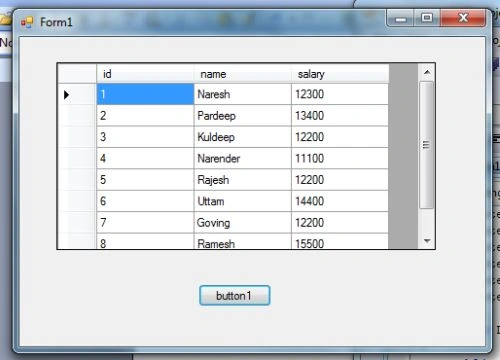Maximize the Form1 window
Image resolution: width=500 pixels, height=360 pixels.
(427, 18)
